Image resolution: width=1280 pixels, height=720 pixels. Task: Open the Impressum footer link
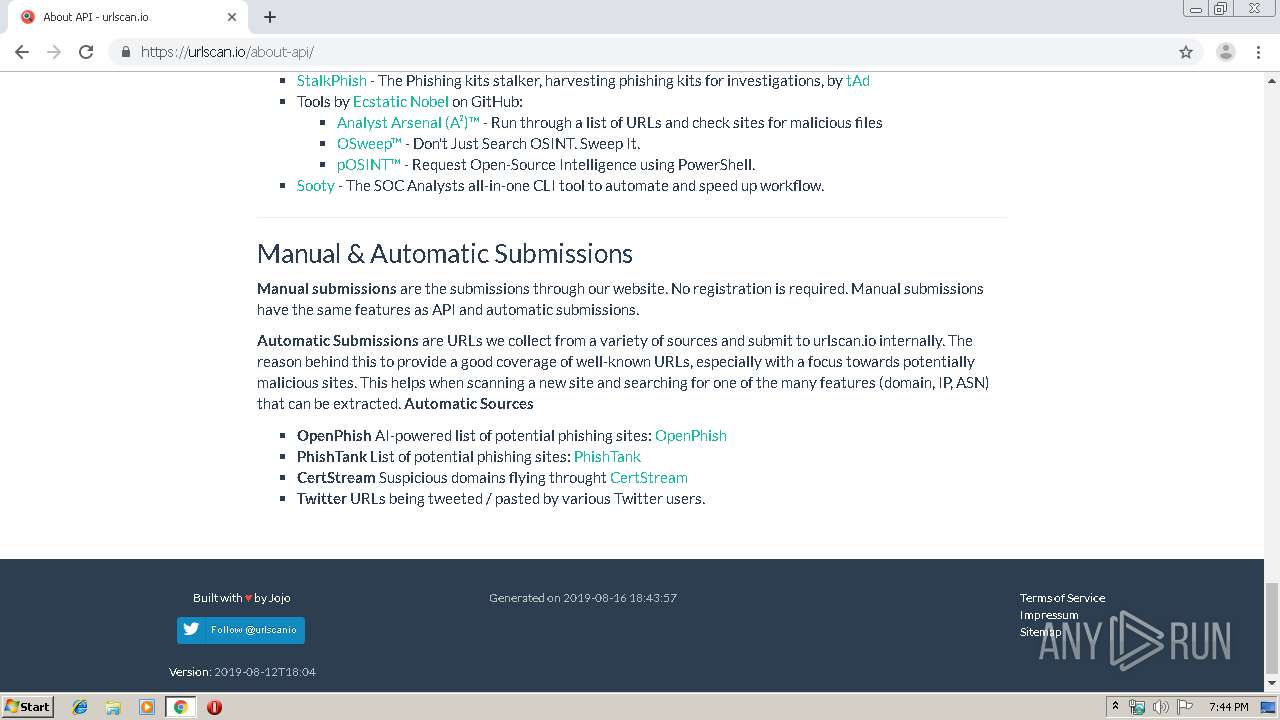click(1049, 615)
